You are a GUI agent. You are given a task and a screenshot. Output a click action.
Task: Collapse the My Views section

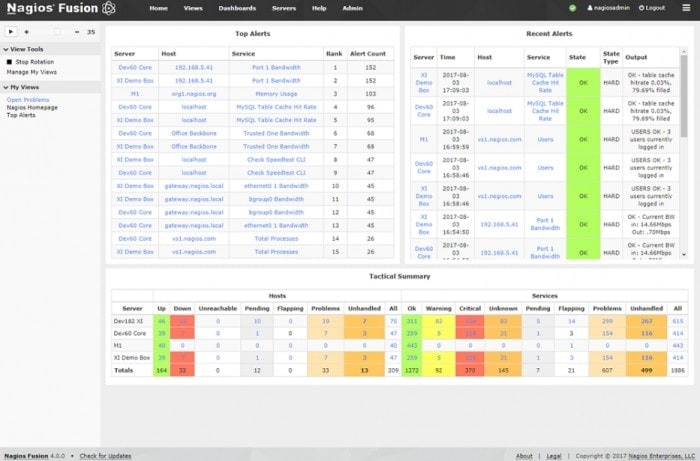pyautogui.click(x=21, y=87)
